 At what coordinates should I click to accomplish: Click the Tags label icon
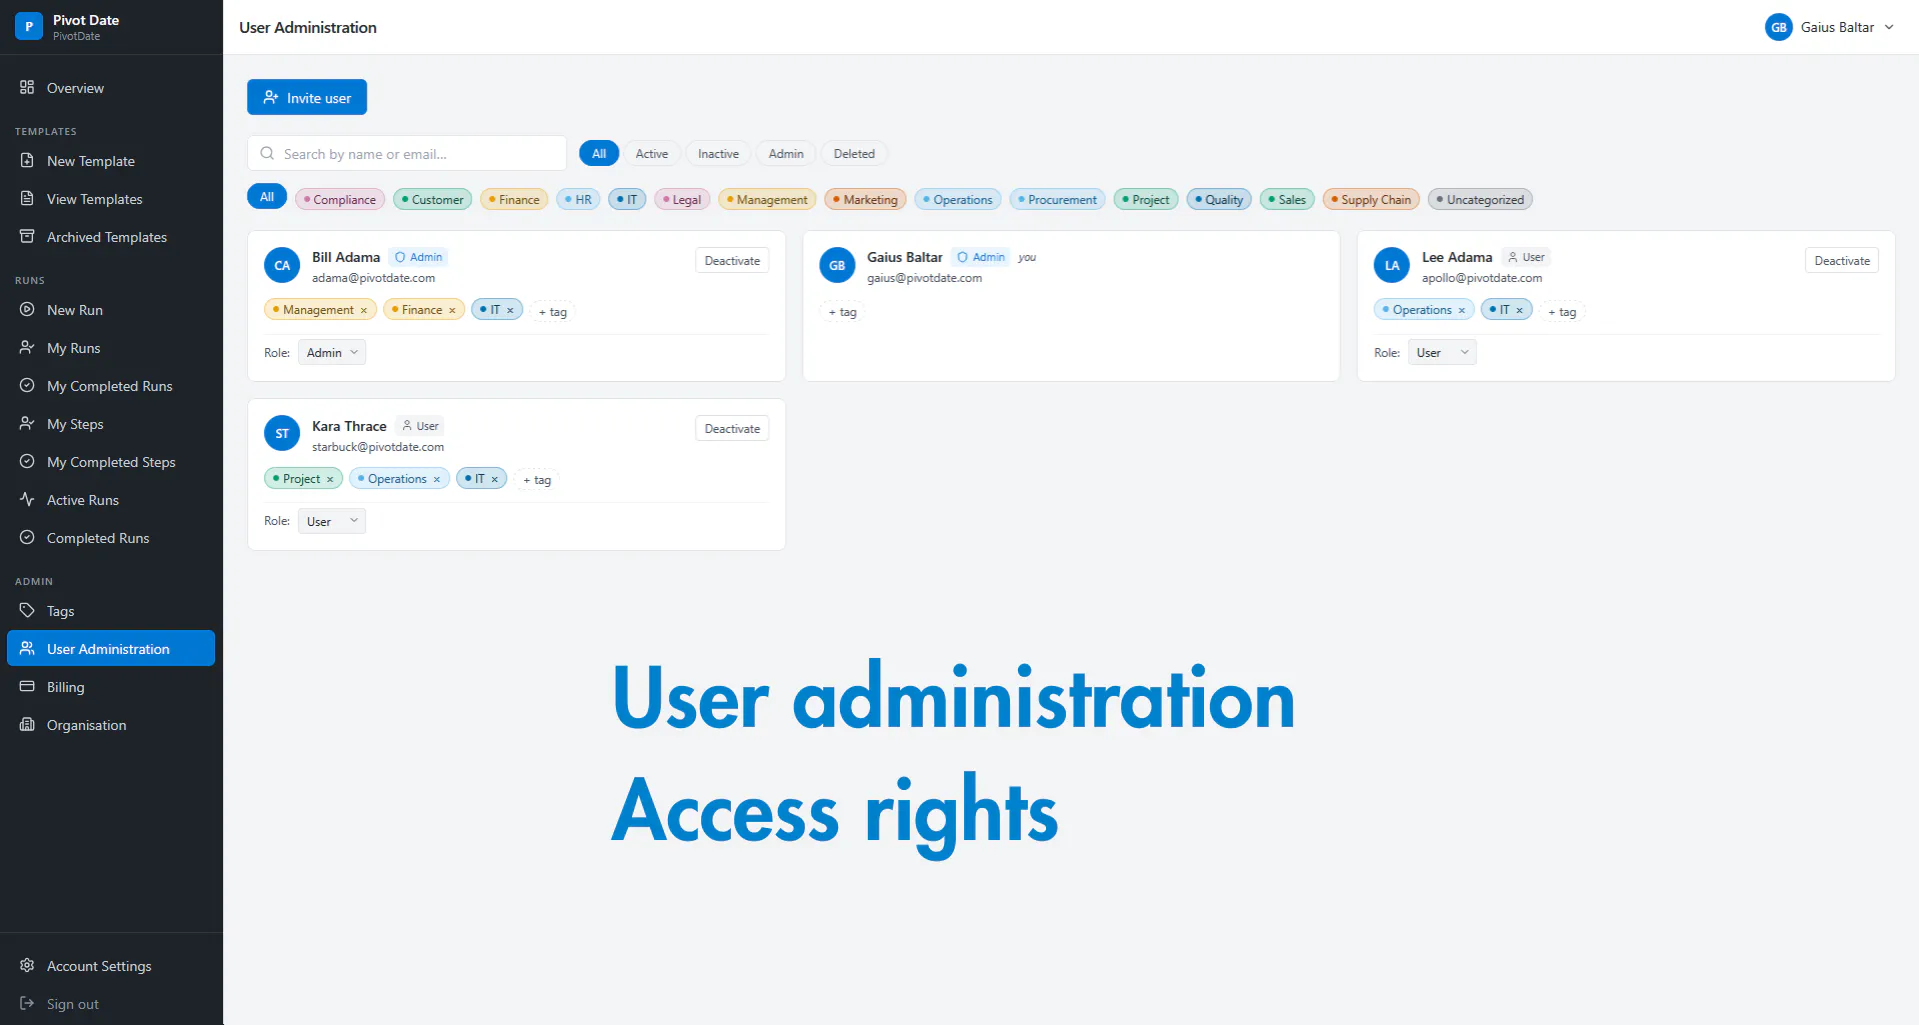[27, 610]
